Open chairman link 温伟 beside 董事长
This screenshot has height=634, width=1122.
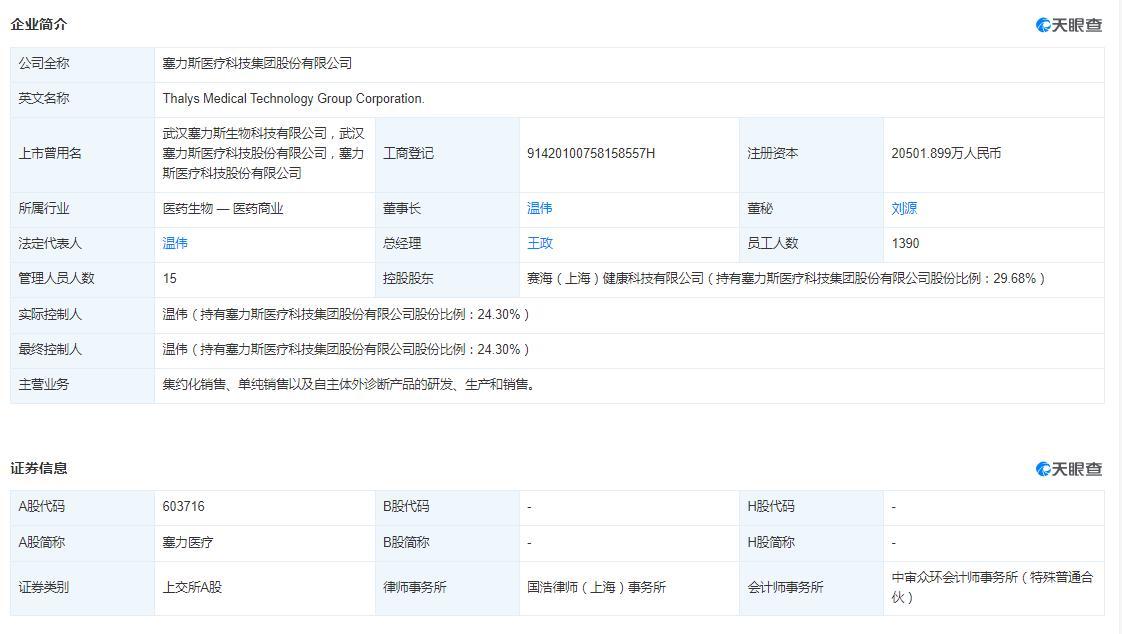[x=540, y=208]
